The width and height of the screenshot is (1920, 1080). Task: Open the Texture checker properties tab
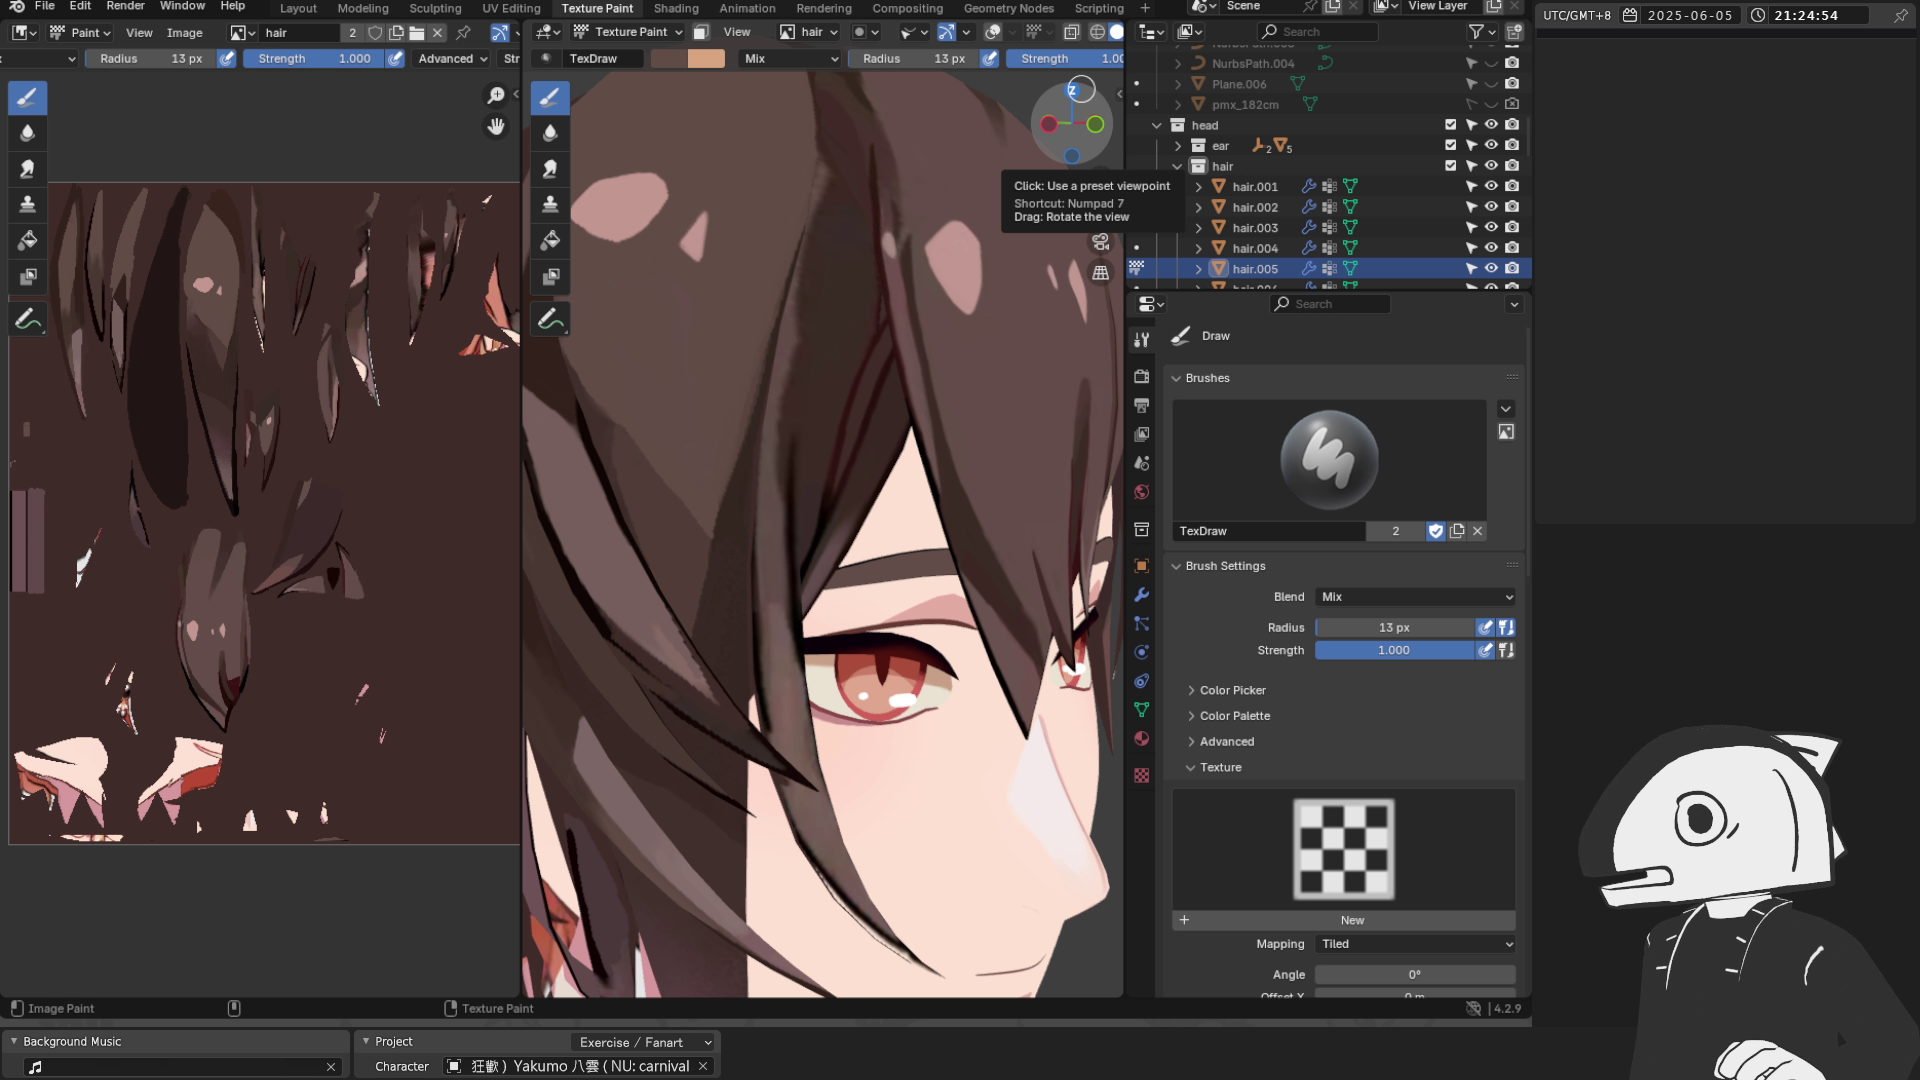1141,776
